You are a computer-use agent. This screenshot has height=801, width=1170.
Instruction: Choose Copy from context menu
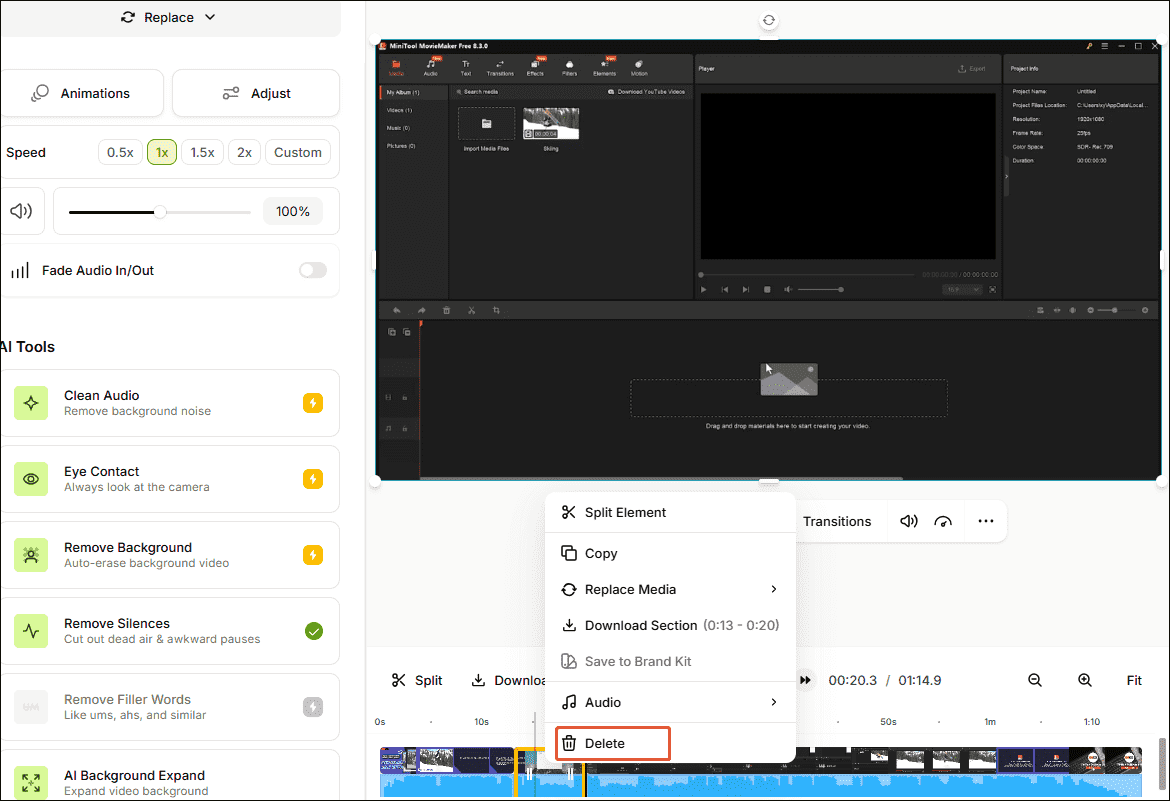[669, 553]
